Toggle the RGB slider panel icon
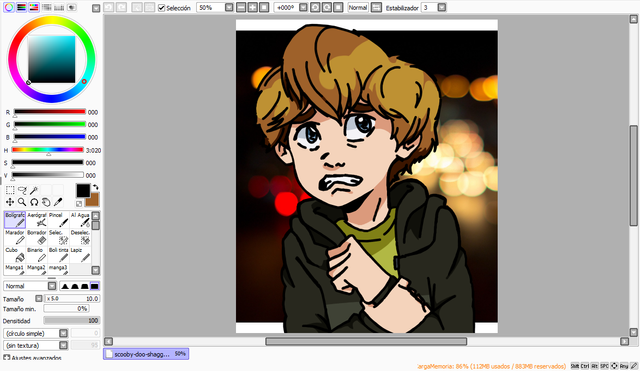The height and width of the screenshot is (371, 640). pos(21,7)
